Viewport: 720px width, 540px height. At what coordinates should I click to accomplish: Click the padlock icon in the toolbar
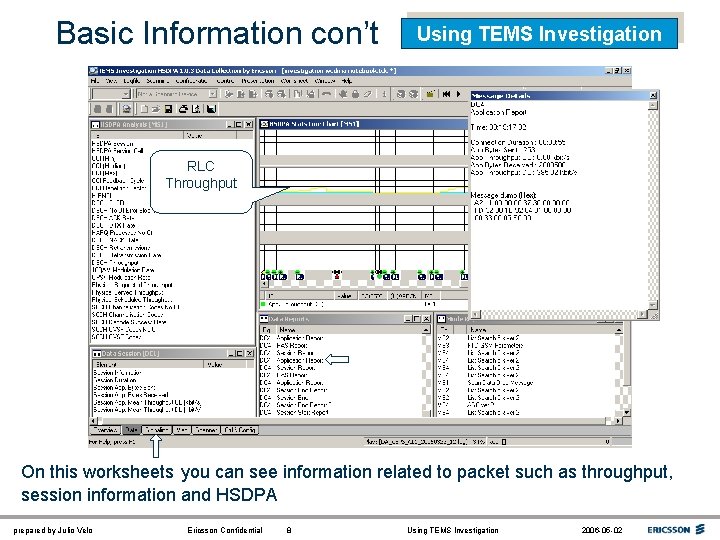[x=355, y=94]
